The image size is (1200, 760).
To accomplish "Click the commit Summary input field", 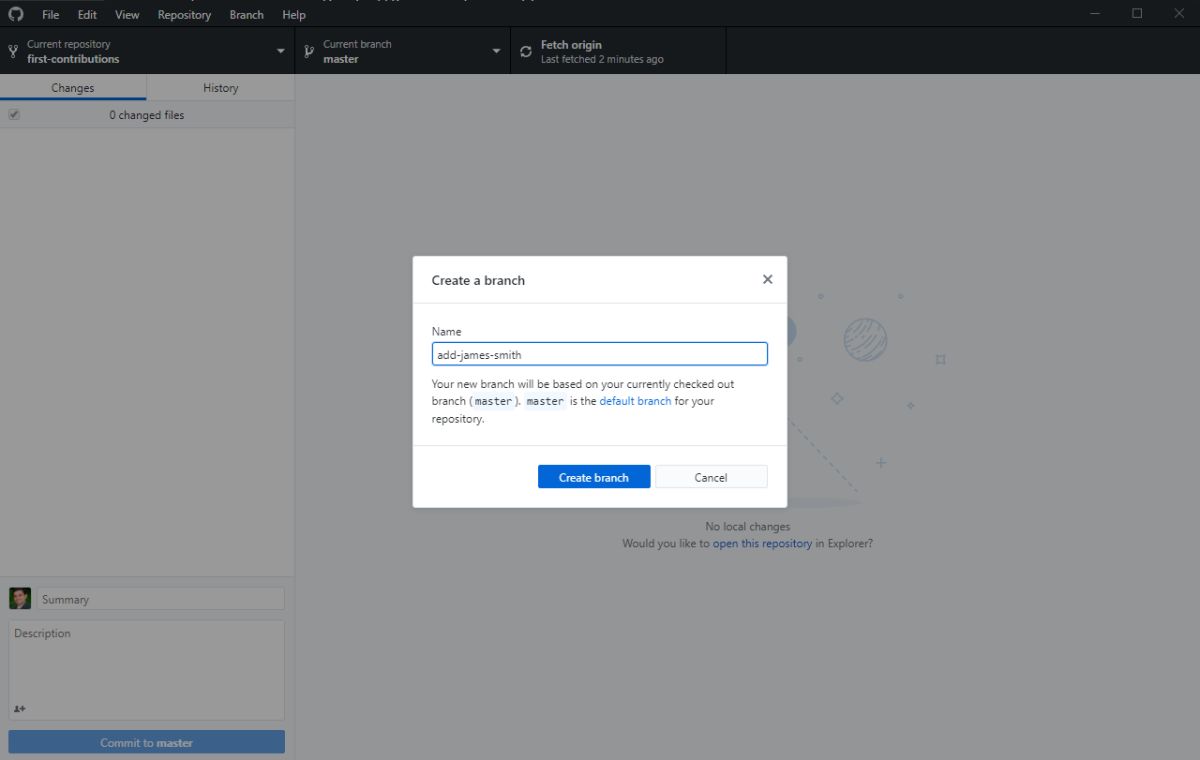I will 161,599.
